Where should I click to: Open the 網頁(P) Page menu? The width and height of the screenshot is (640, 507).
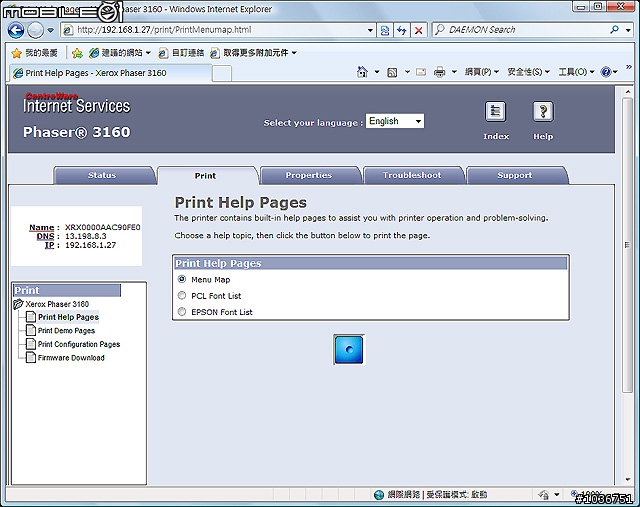[482, 72]
